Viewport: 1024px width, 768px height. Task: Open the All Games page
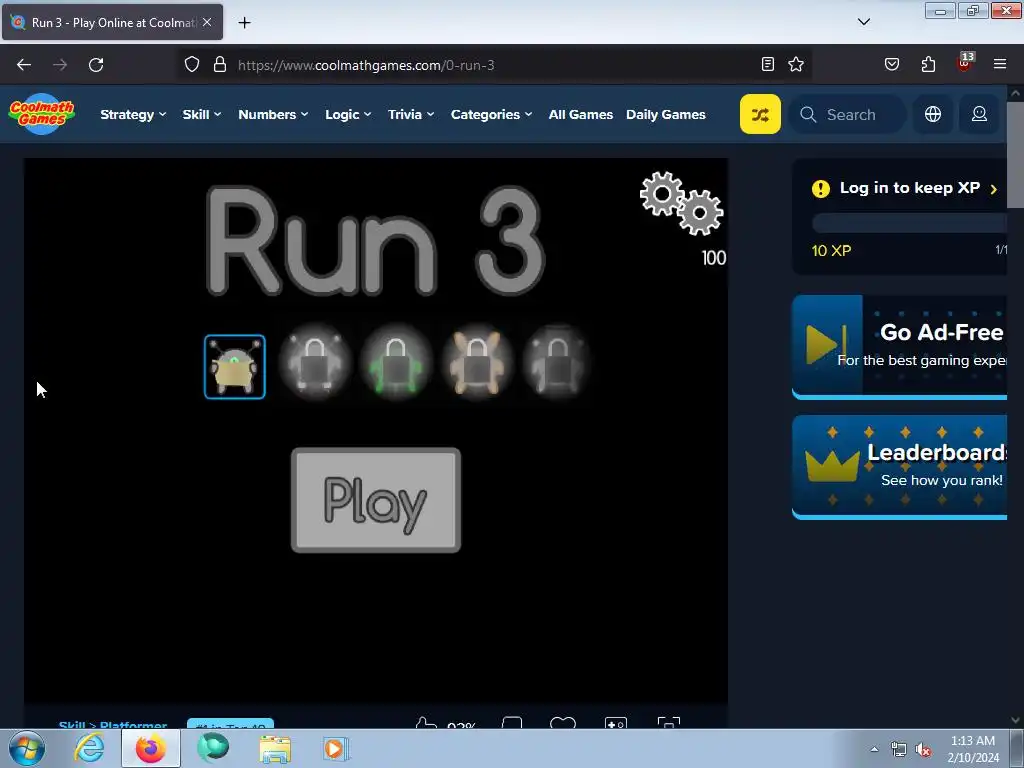tap(581, 114)
